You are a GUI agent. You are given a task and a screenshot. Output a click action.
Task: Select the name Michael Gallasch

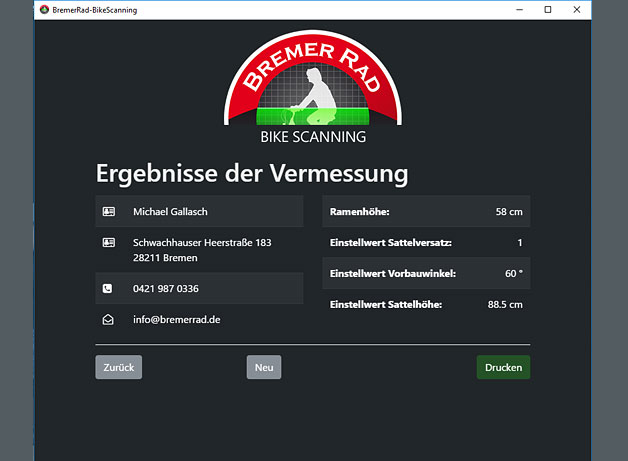[x=170, y=211]
